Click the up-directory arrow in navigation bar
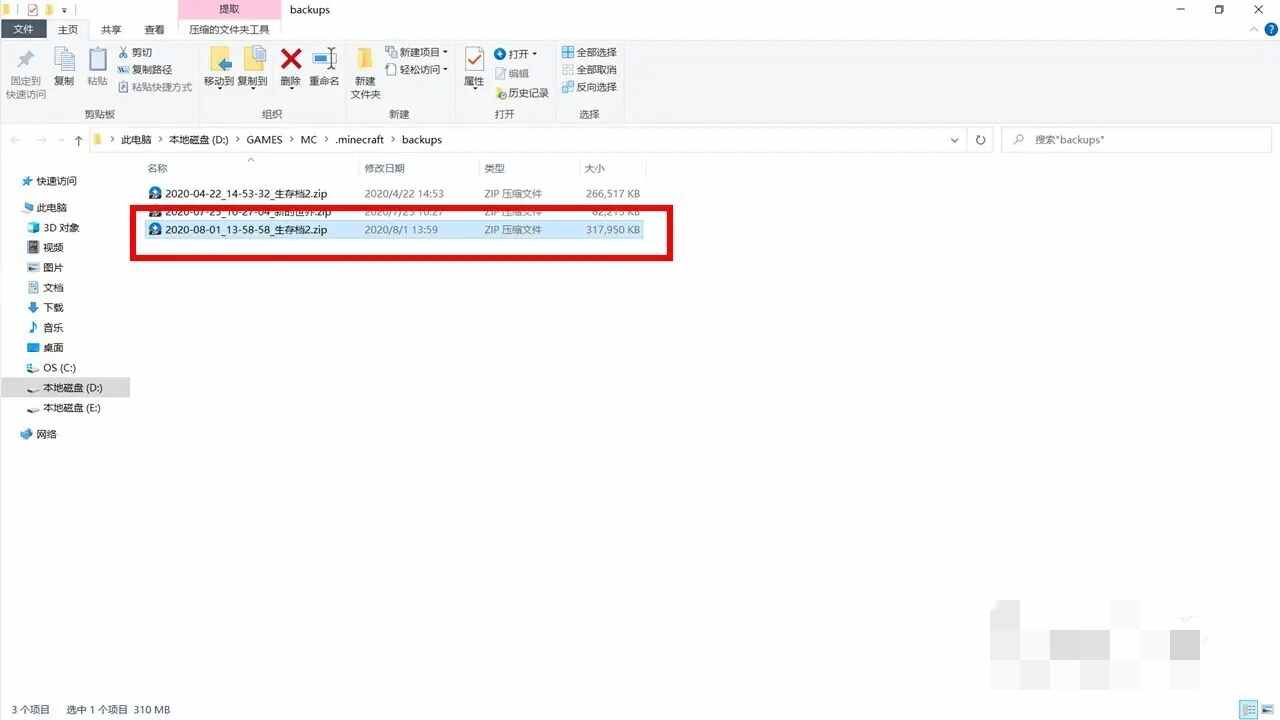The image size is (1280, 720). click(x=78, y=140)
